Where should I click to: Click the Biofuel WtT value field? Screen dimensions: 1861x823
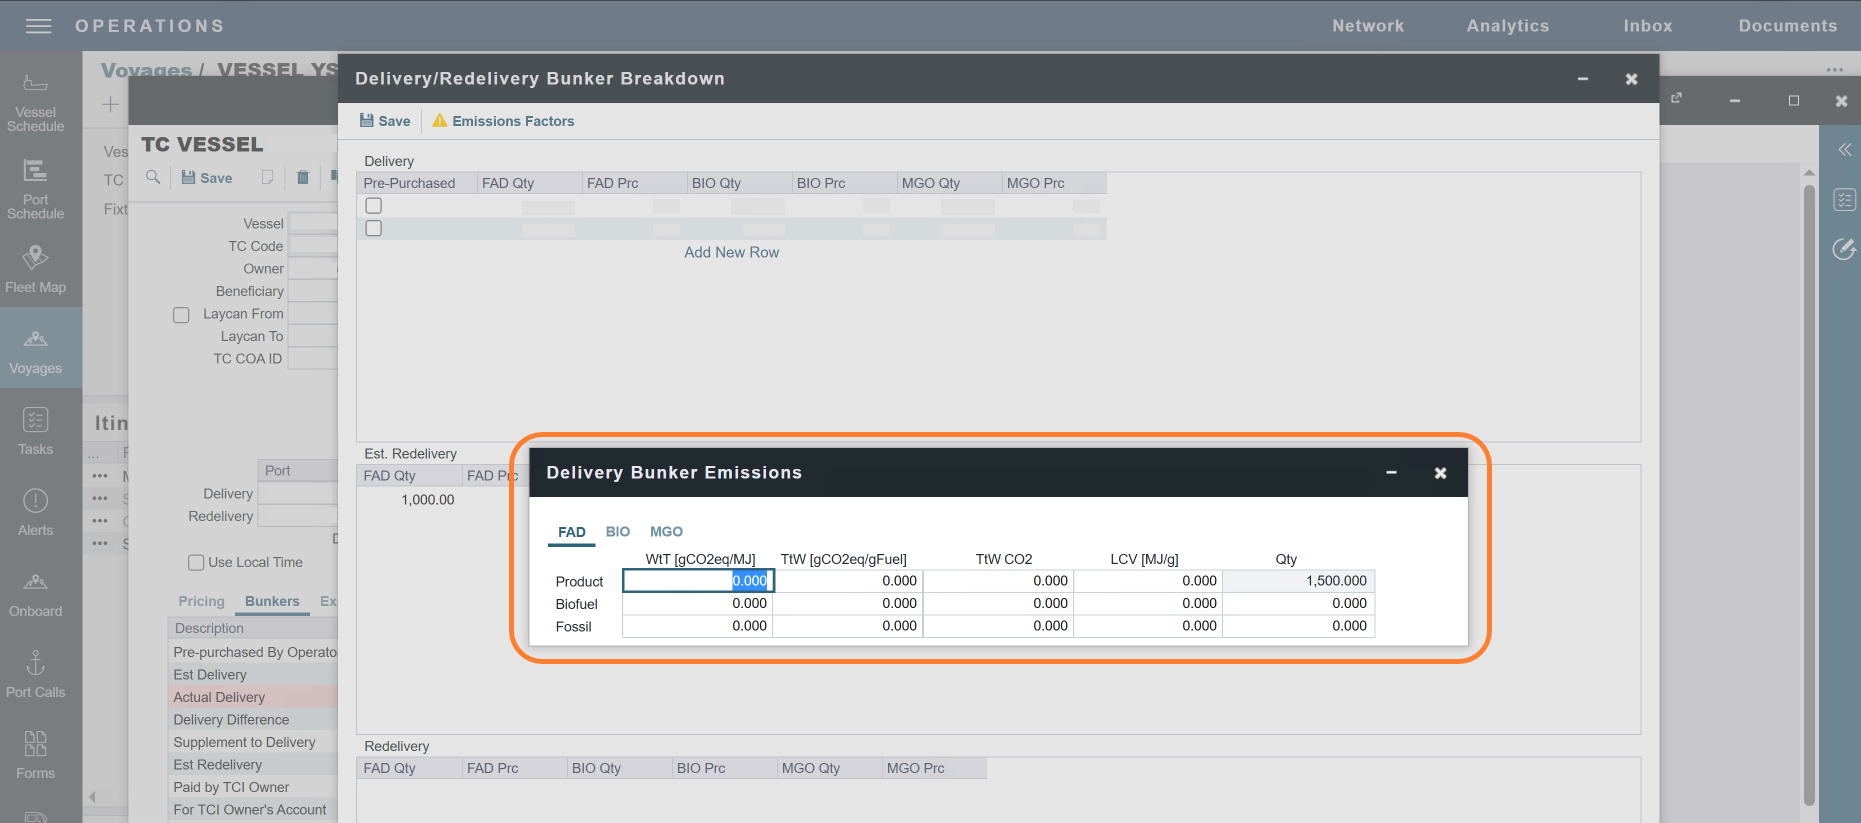[x=698, y=604]
